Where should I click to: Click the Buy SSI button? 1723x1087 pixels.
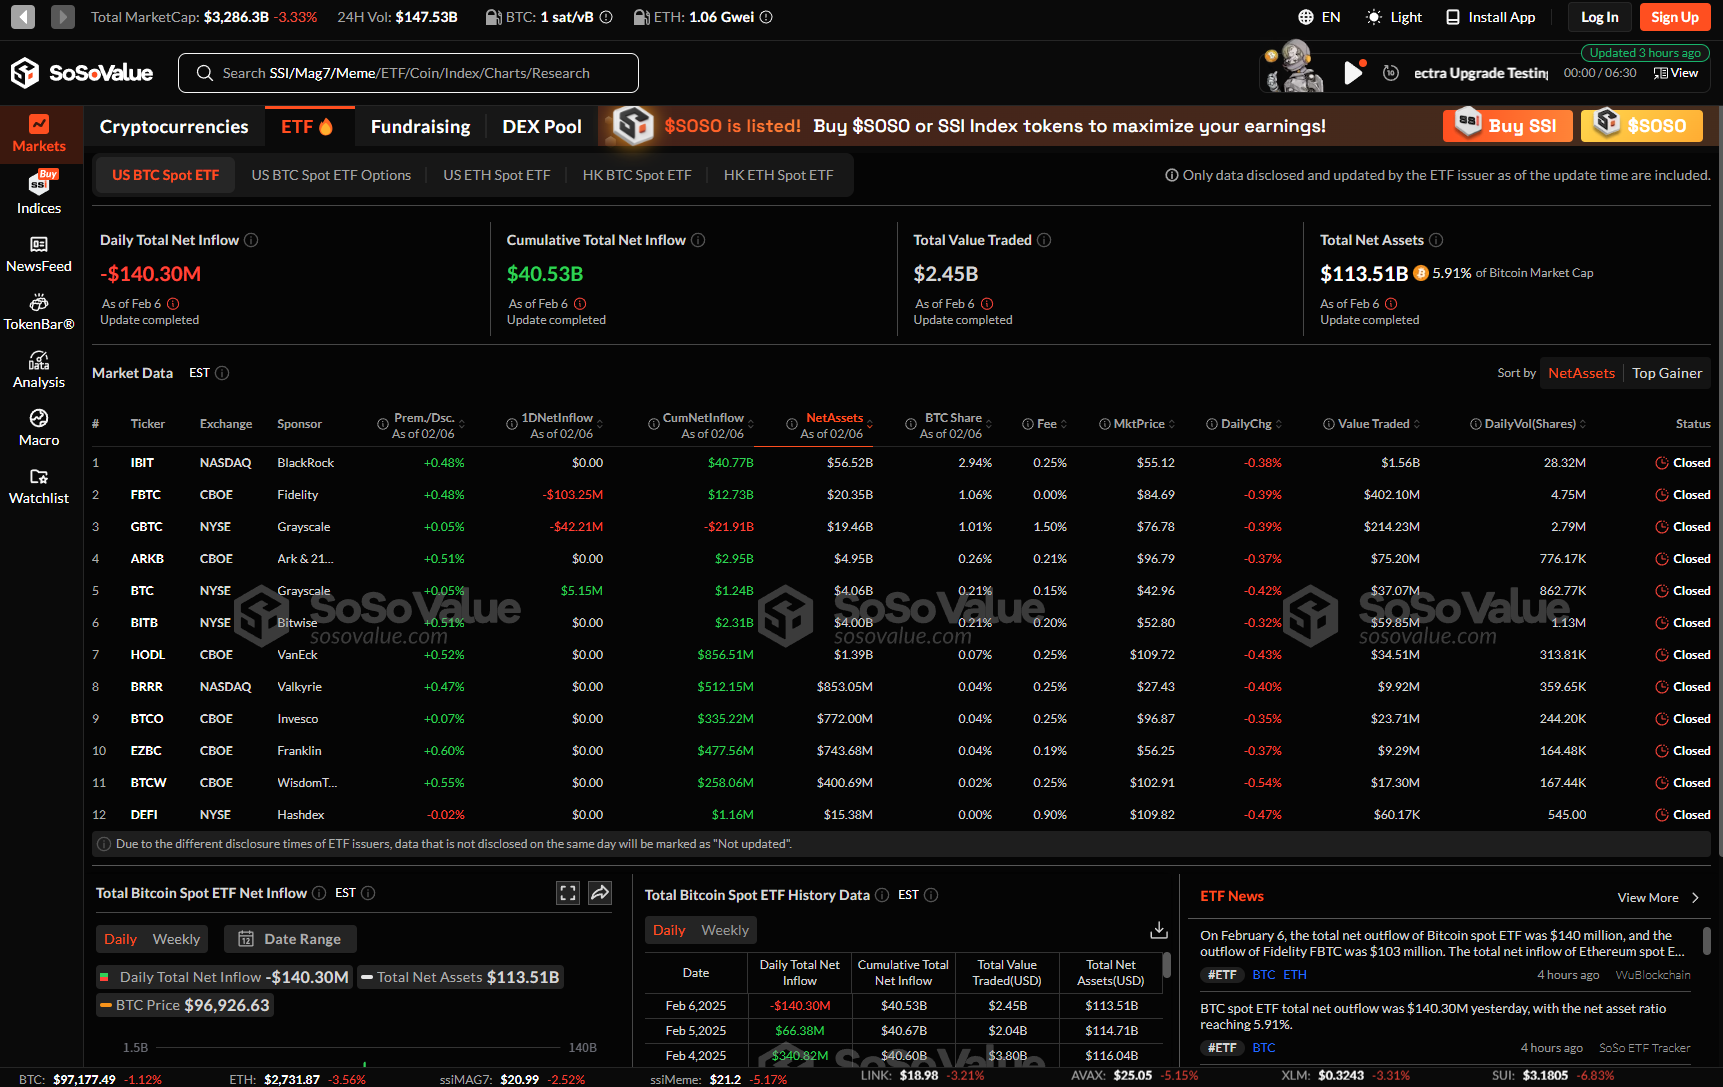[1508, 125]
